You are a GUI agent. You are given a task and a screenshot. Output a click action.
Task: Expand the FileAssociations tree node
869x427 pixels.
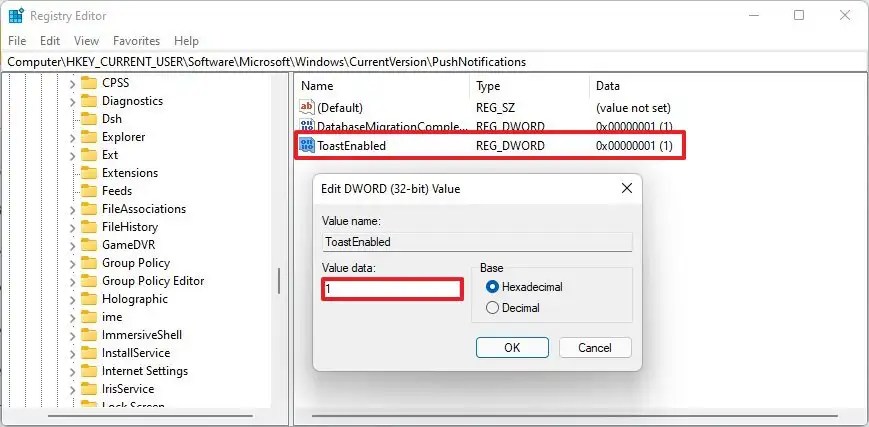pos(72,210)
